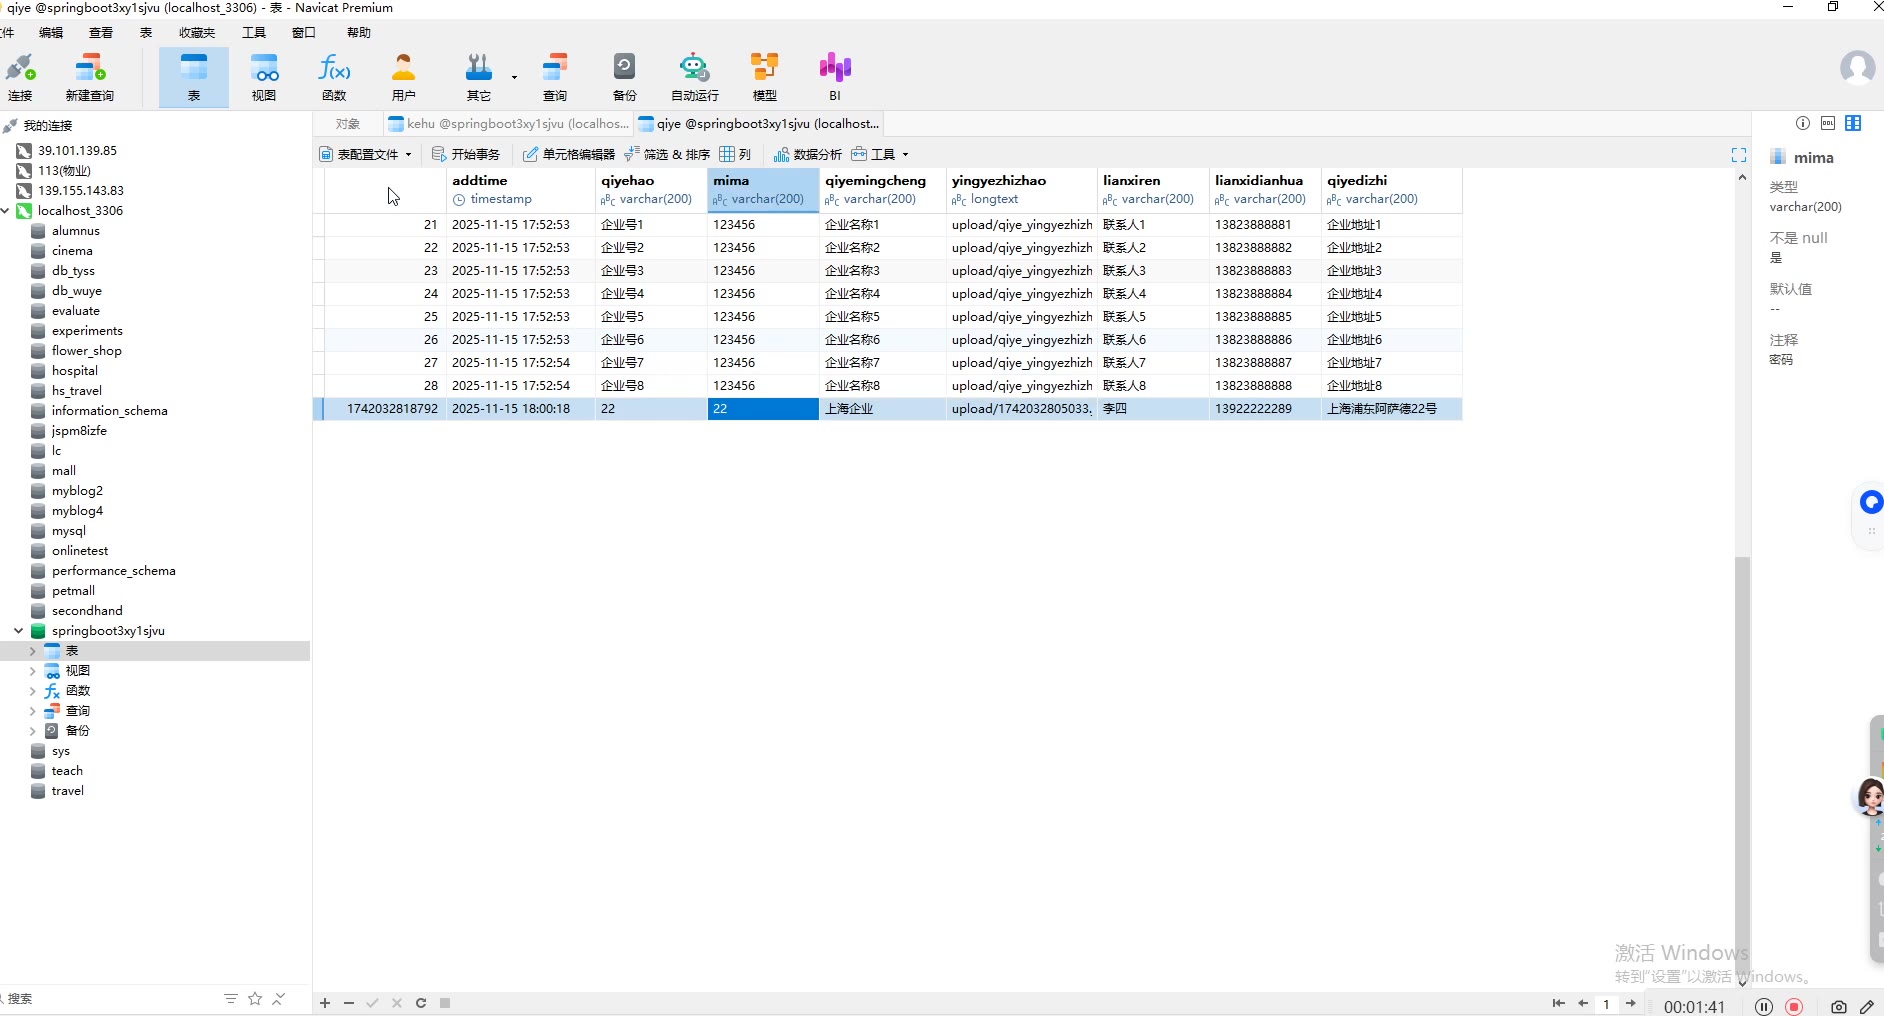Open the 收藏夹 menu

click(x=197, y=33)
